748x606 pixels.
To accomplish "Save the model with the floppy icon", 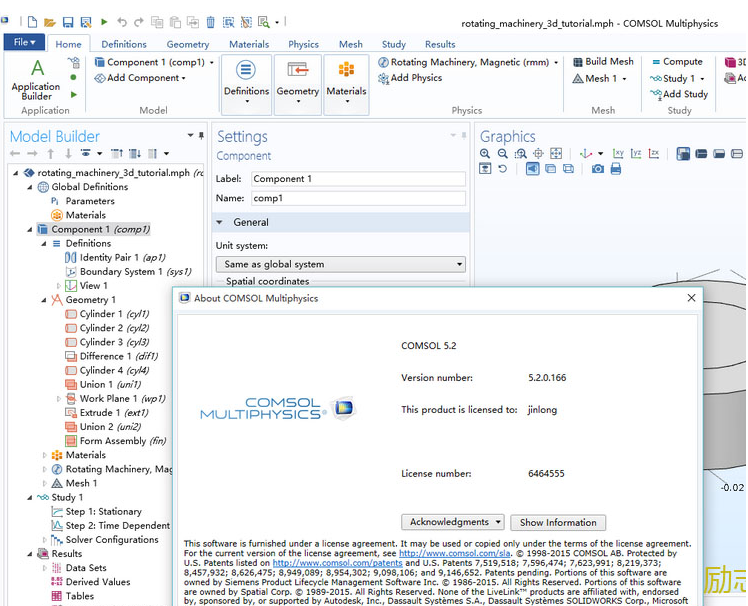I will (68, 22).
